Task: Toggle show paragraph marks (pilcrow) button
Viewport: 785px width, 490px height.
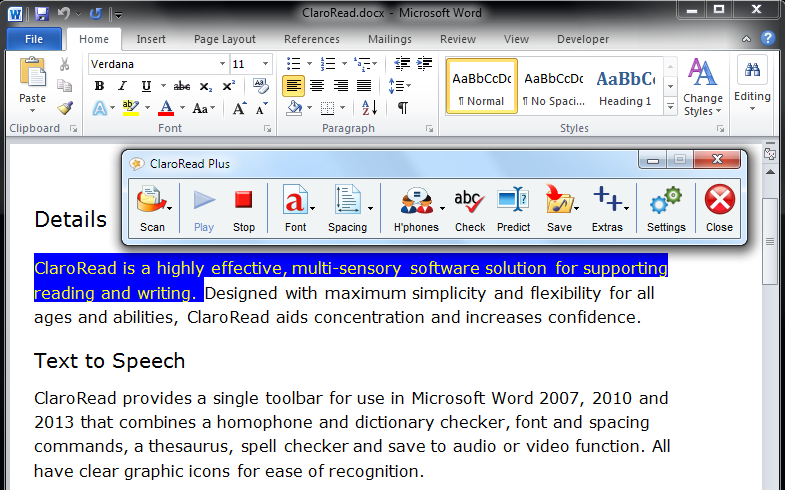Action: 402,108
